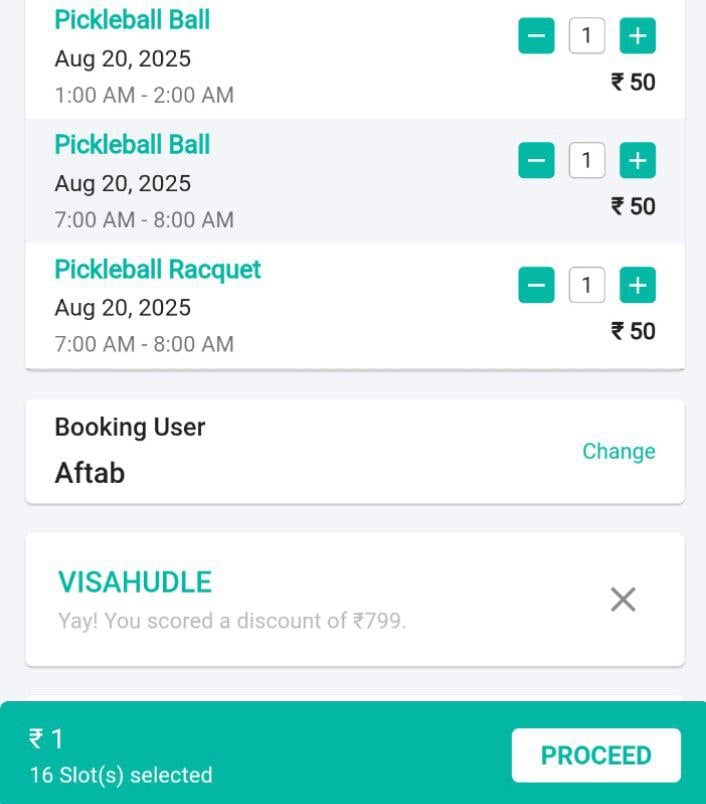
Task: Tap the Booking User card name Aftab
Action: (x=90, y=473)
